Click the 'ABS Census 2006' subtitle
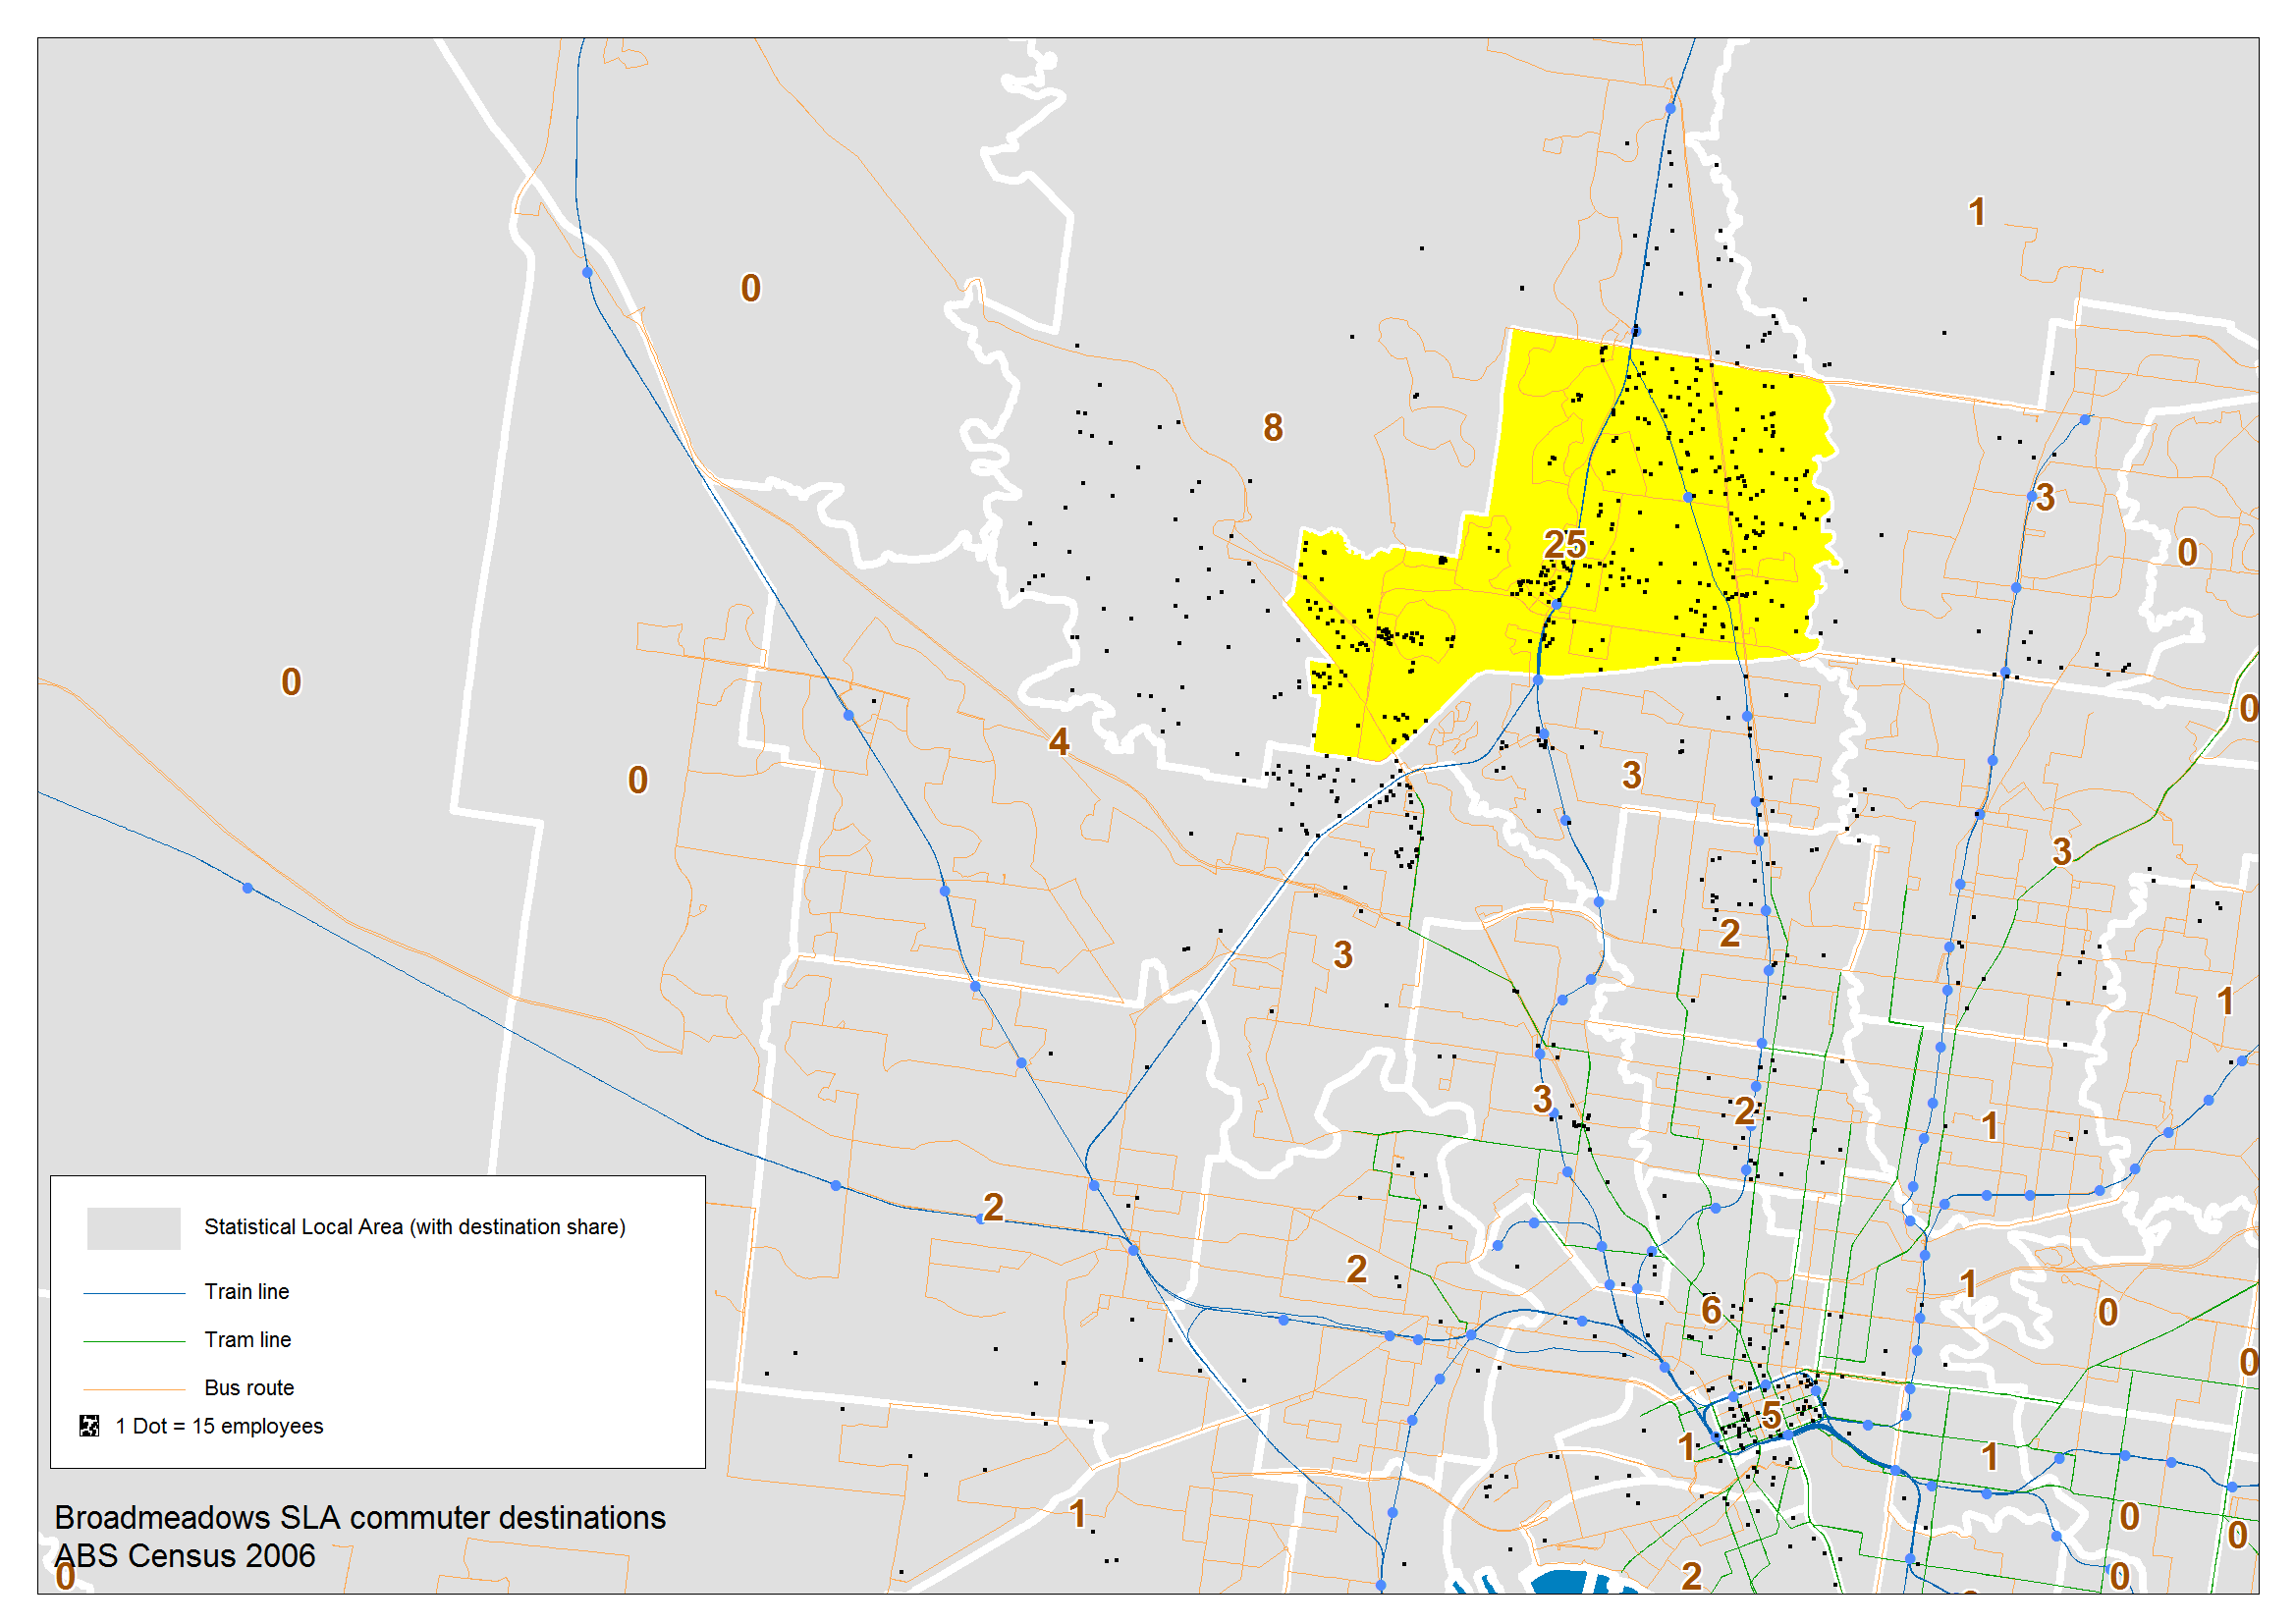This screenshot has width=2295, height=1624. click(x=185, y=1556)
